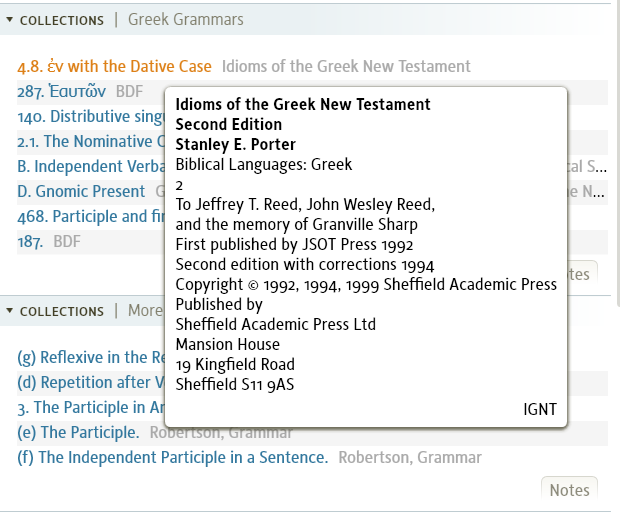Screen dimensions: 620x512
Task: Open the '187.' BDF entry
Action: [x=30, y=242]
